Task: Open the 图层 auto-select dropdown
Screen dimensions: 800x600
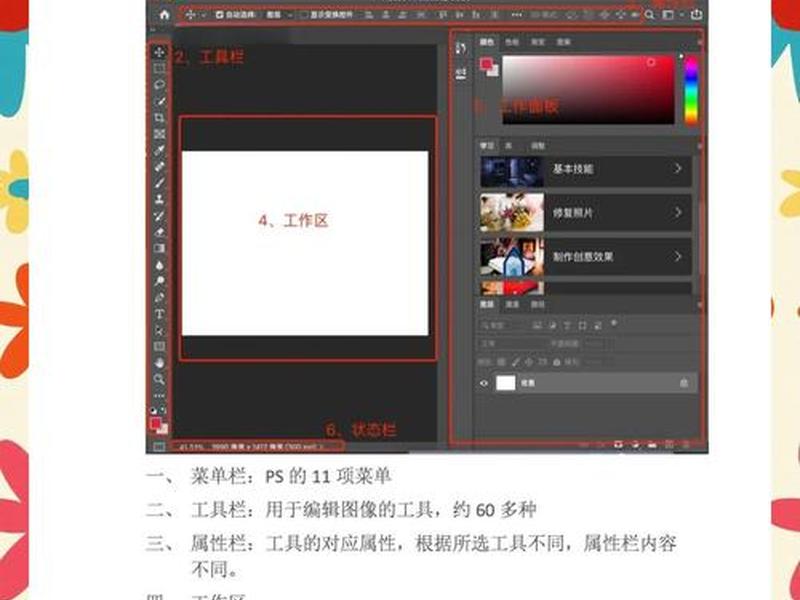Action: [x=279, y=15]
